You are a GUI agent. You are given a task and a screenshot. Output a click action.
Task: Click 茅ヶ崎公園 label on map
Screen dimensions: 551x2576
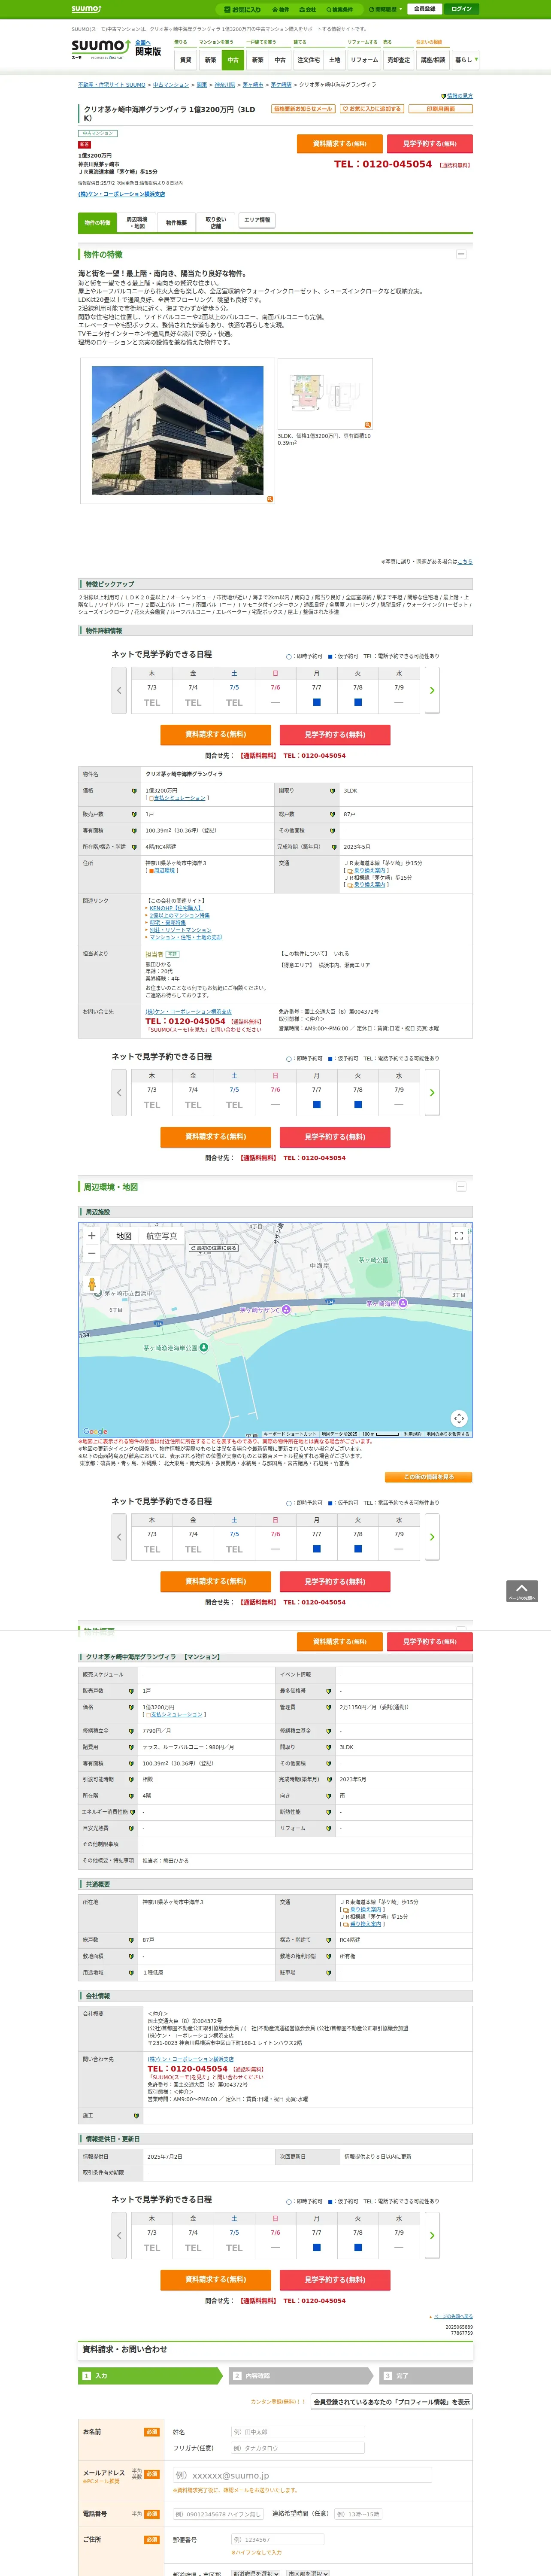pos(374,1260)
